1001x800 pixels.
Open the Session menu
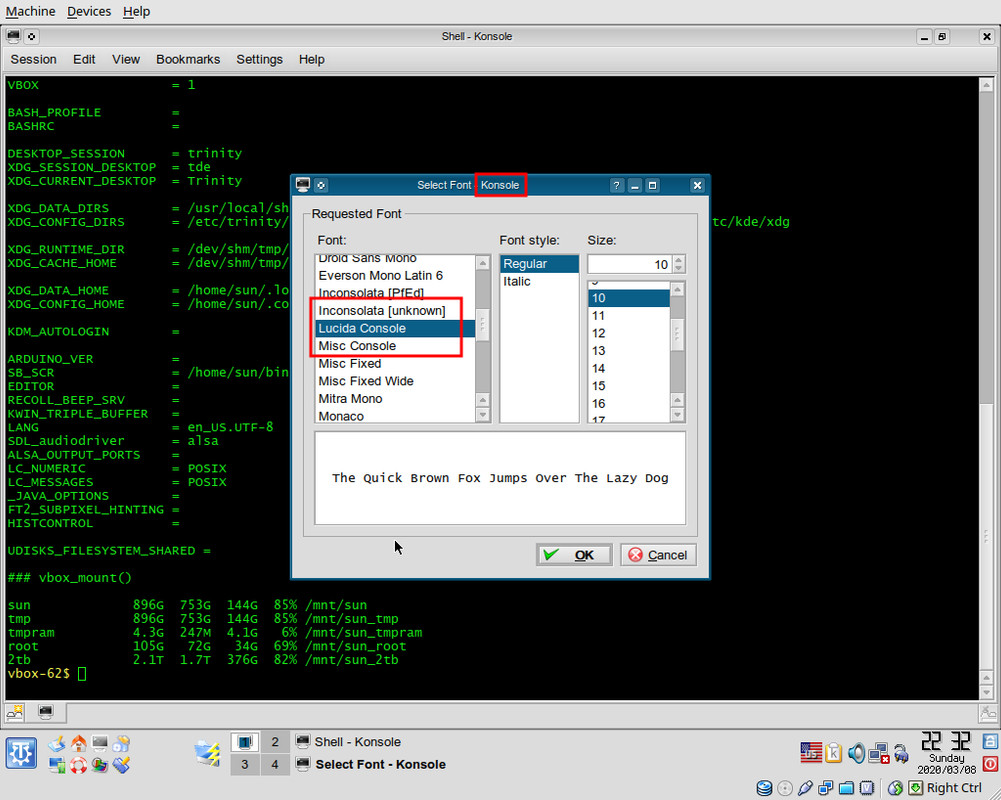click(x=33, y=59)
